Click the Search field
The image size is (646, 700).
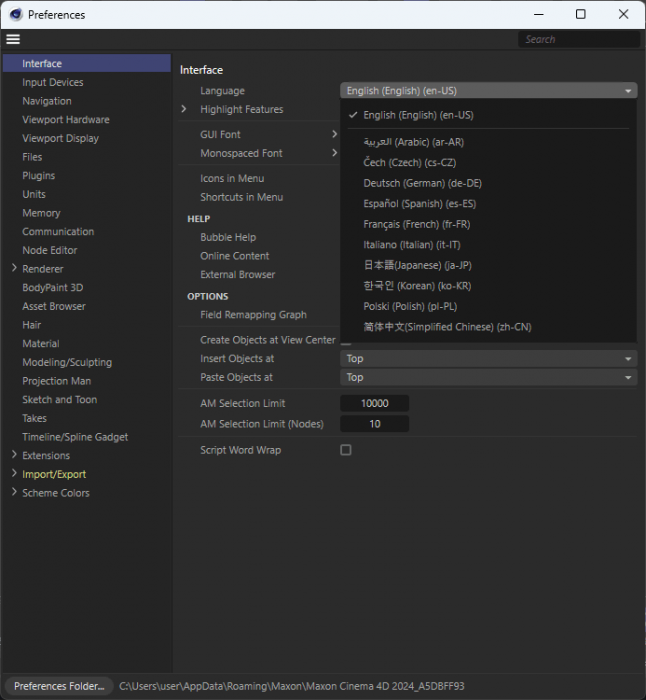click(x=579, y=39)
